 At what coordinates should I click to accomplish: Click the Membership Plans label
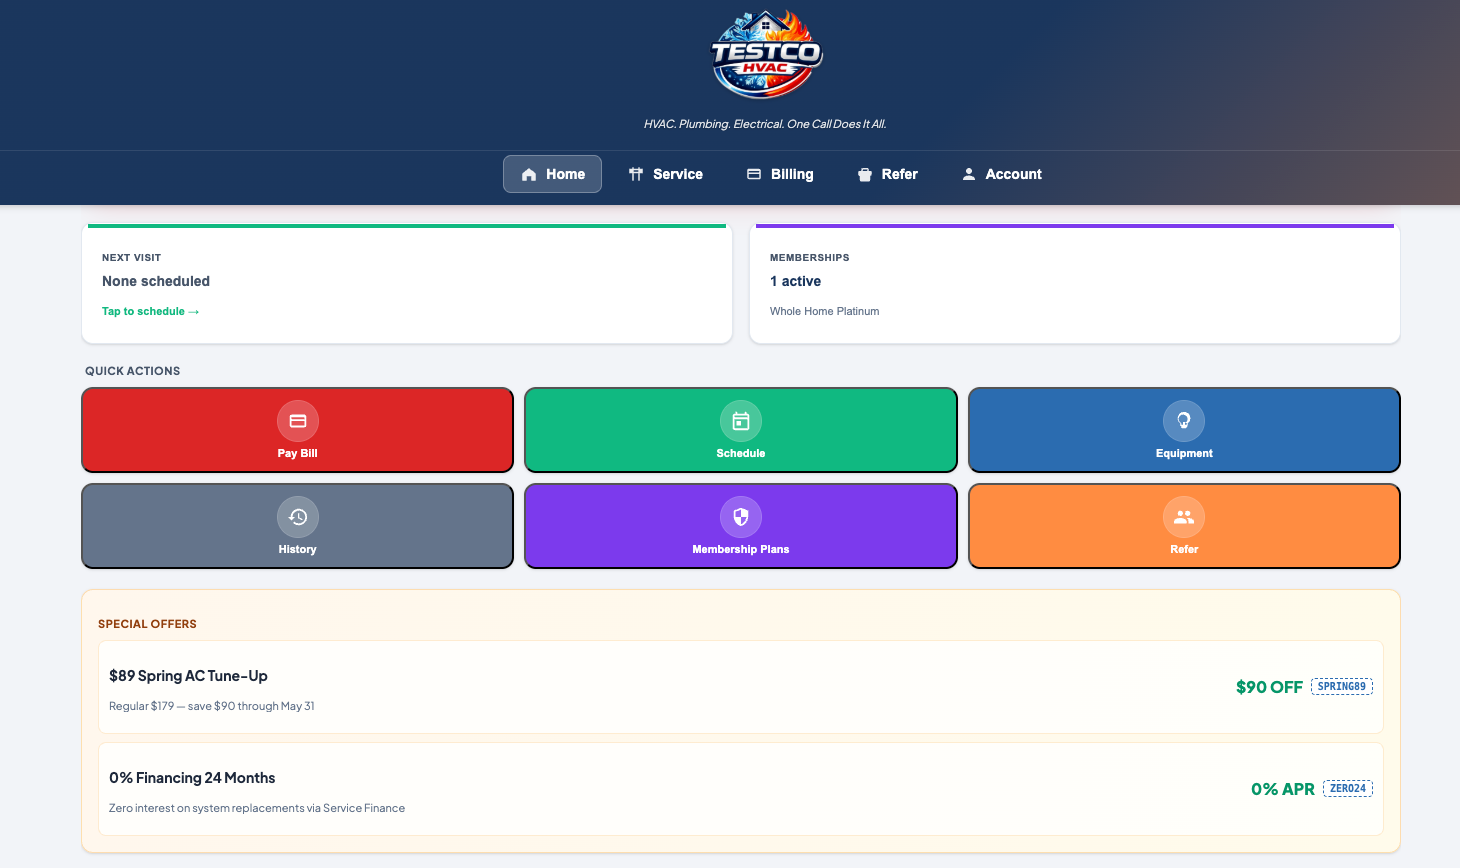point(741,549)
